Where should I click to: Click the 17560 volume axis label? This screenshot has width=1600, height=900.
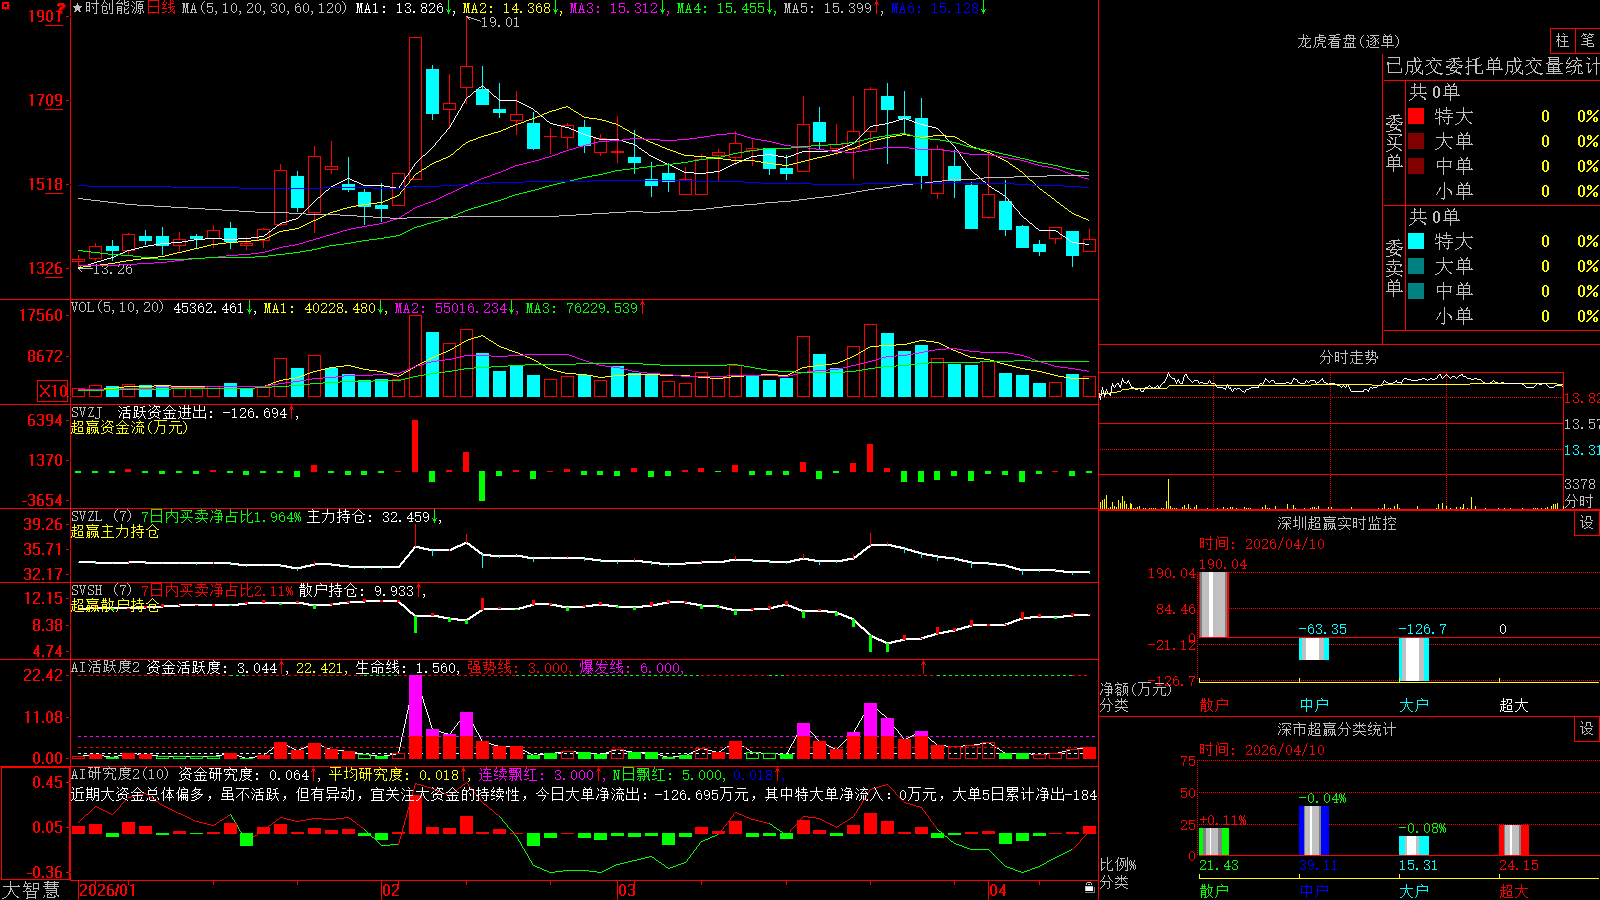[x=41, y=315]
